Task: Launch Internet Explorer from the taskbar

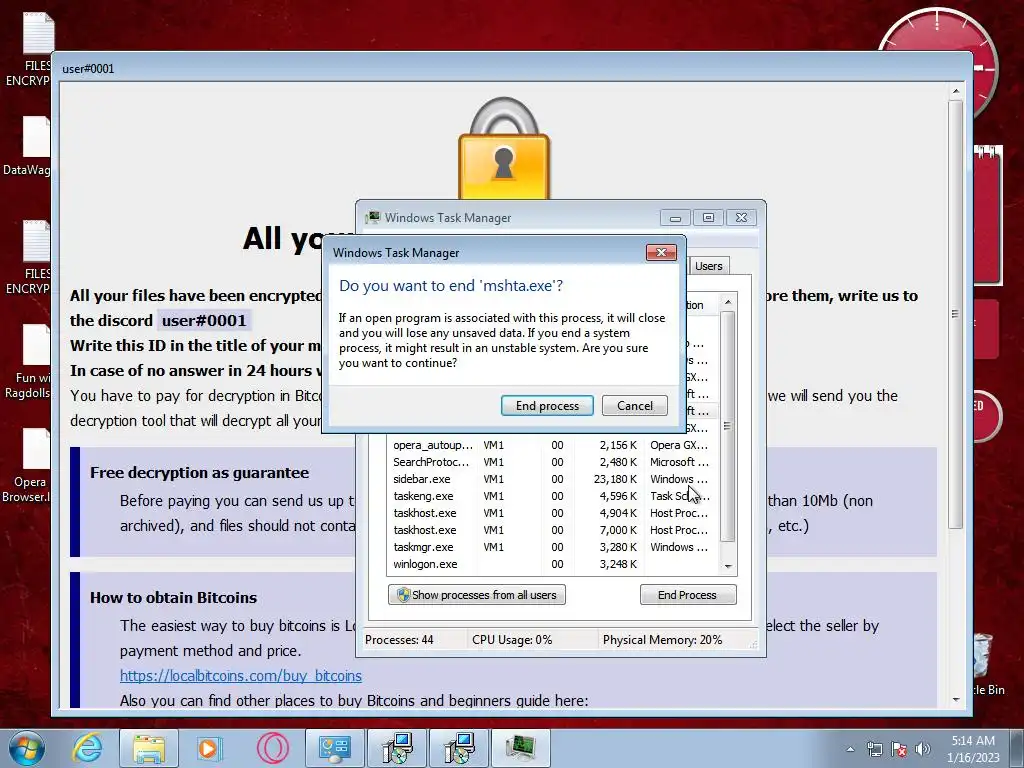Action: [87, 748]
